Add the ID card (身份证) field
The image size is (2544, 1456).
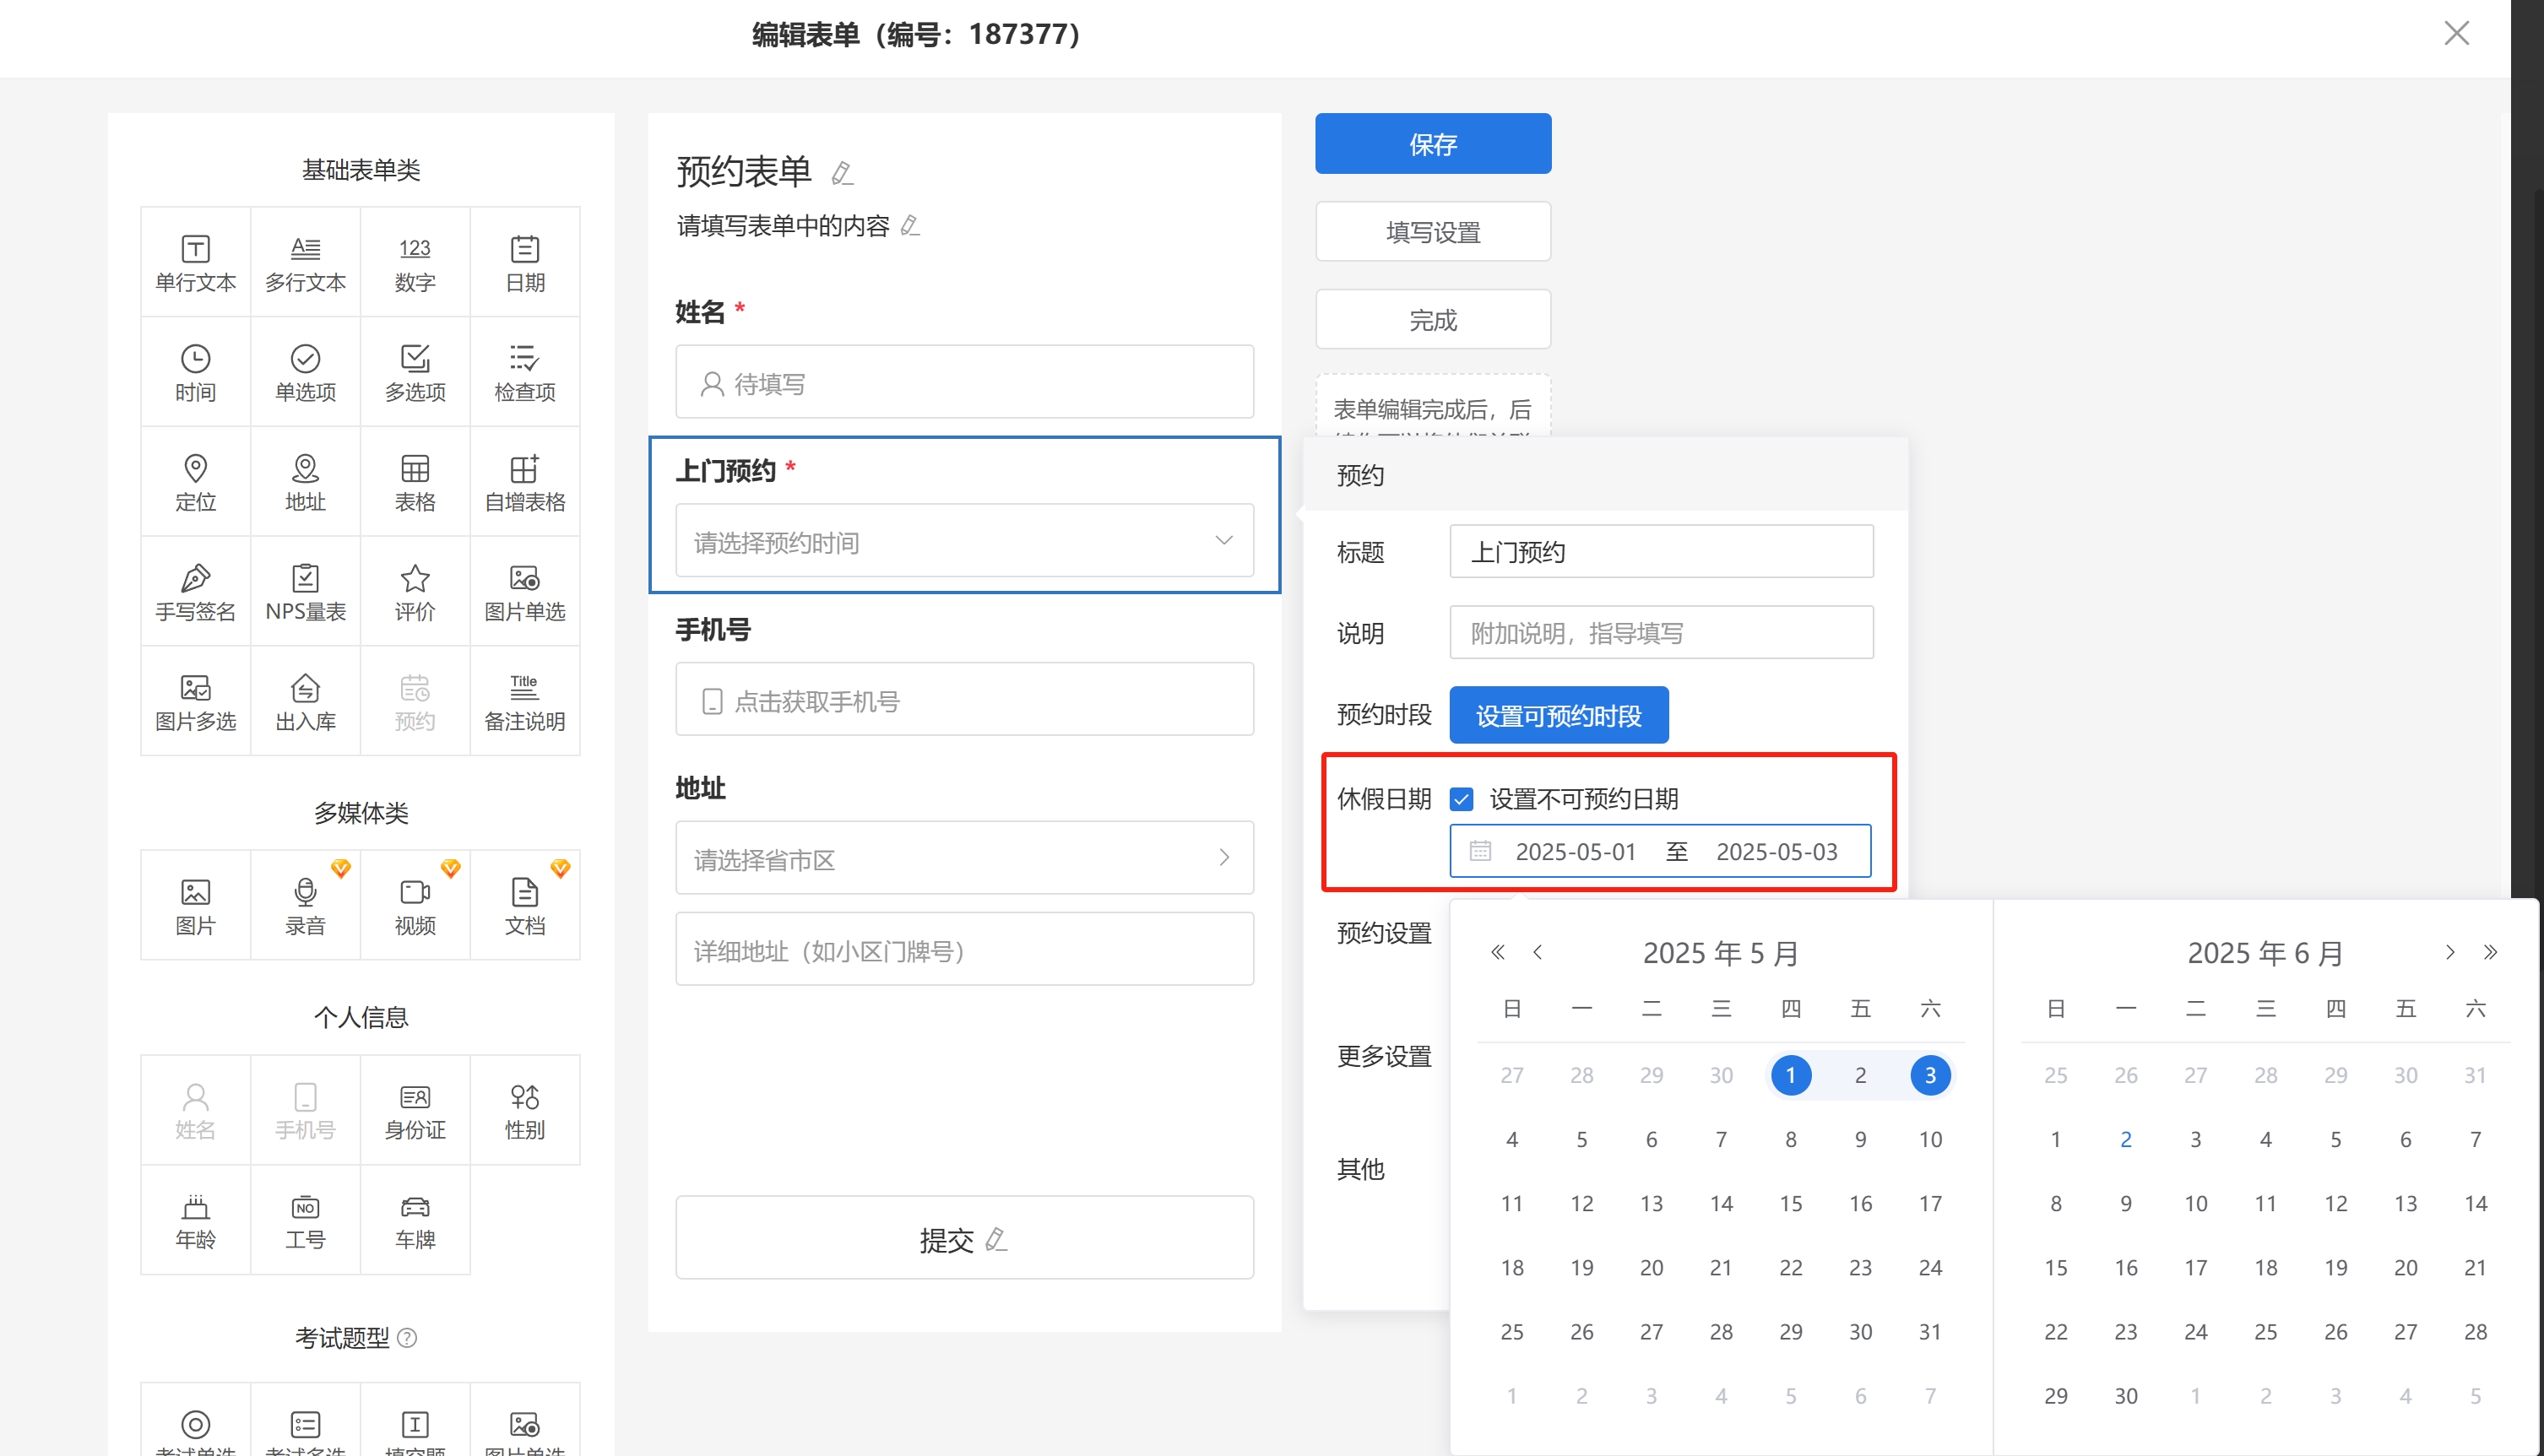[415, 1110]
